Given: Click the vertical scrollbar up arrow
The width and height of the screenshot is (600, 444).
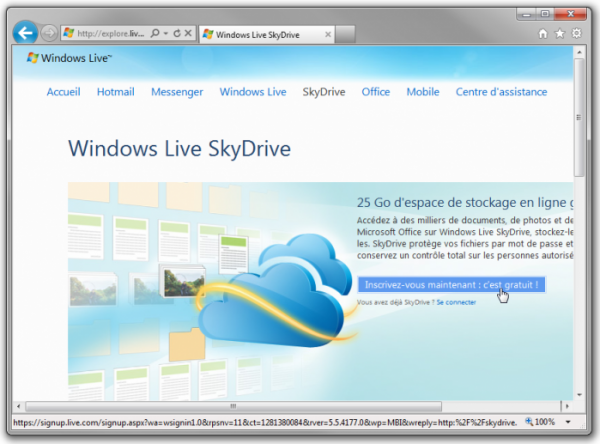Looking at the screenshot, I should [x=579, y=52].
